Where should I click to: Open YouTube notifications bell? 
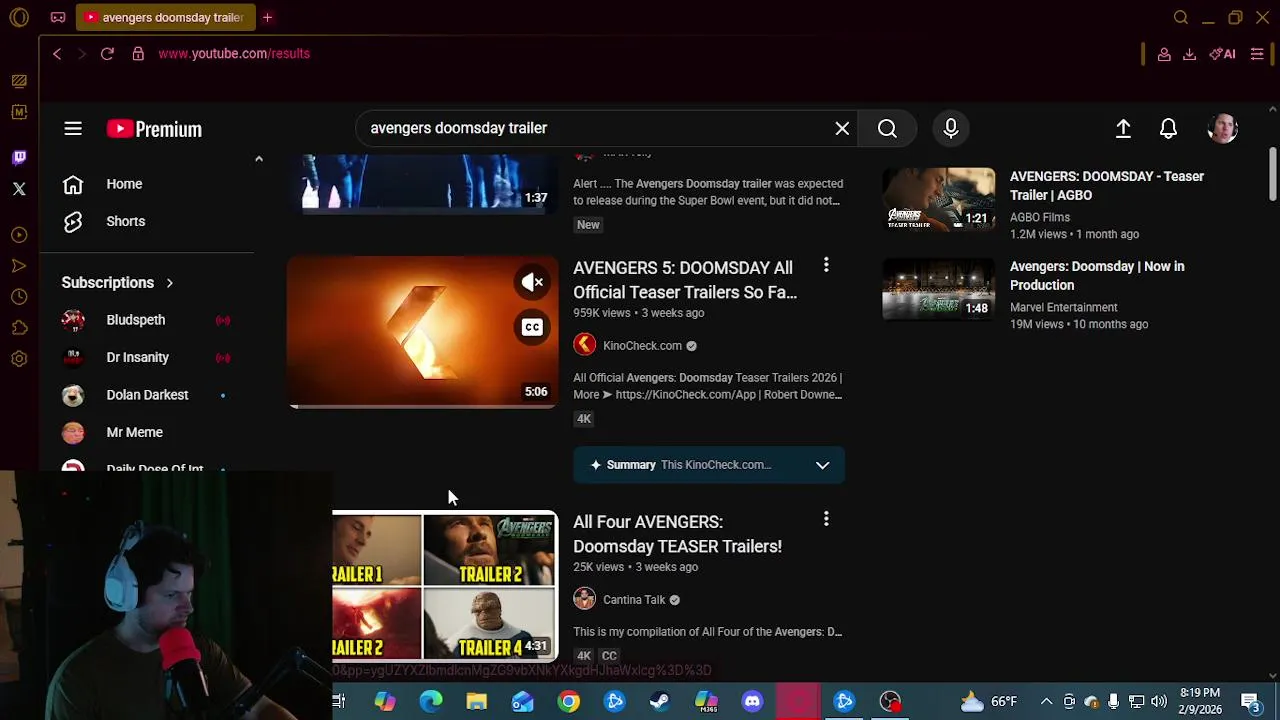tap(1168, 128)
